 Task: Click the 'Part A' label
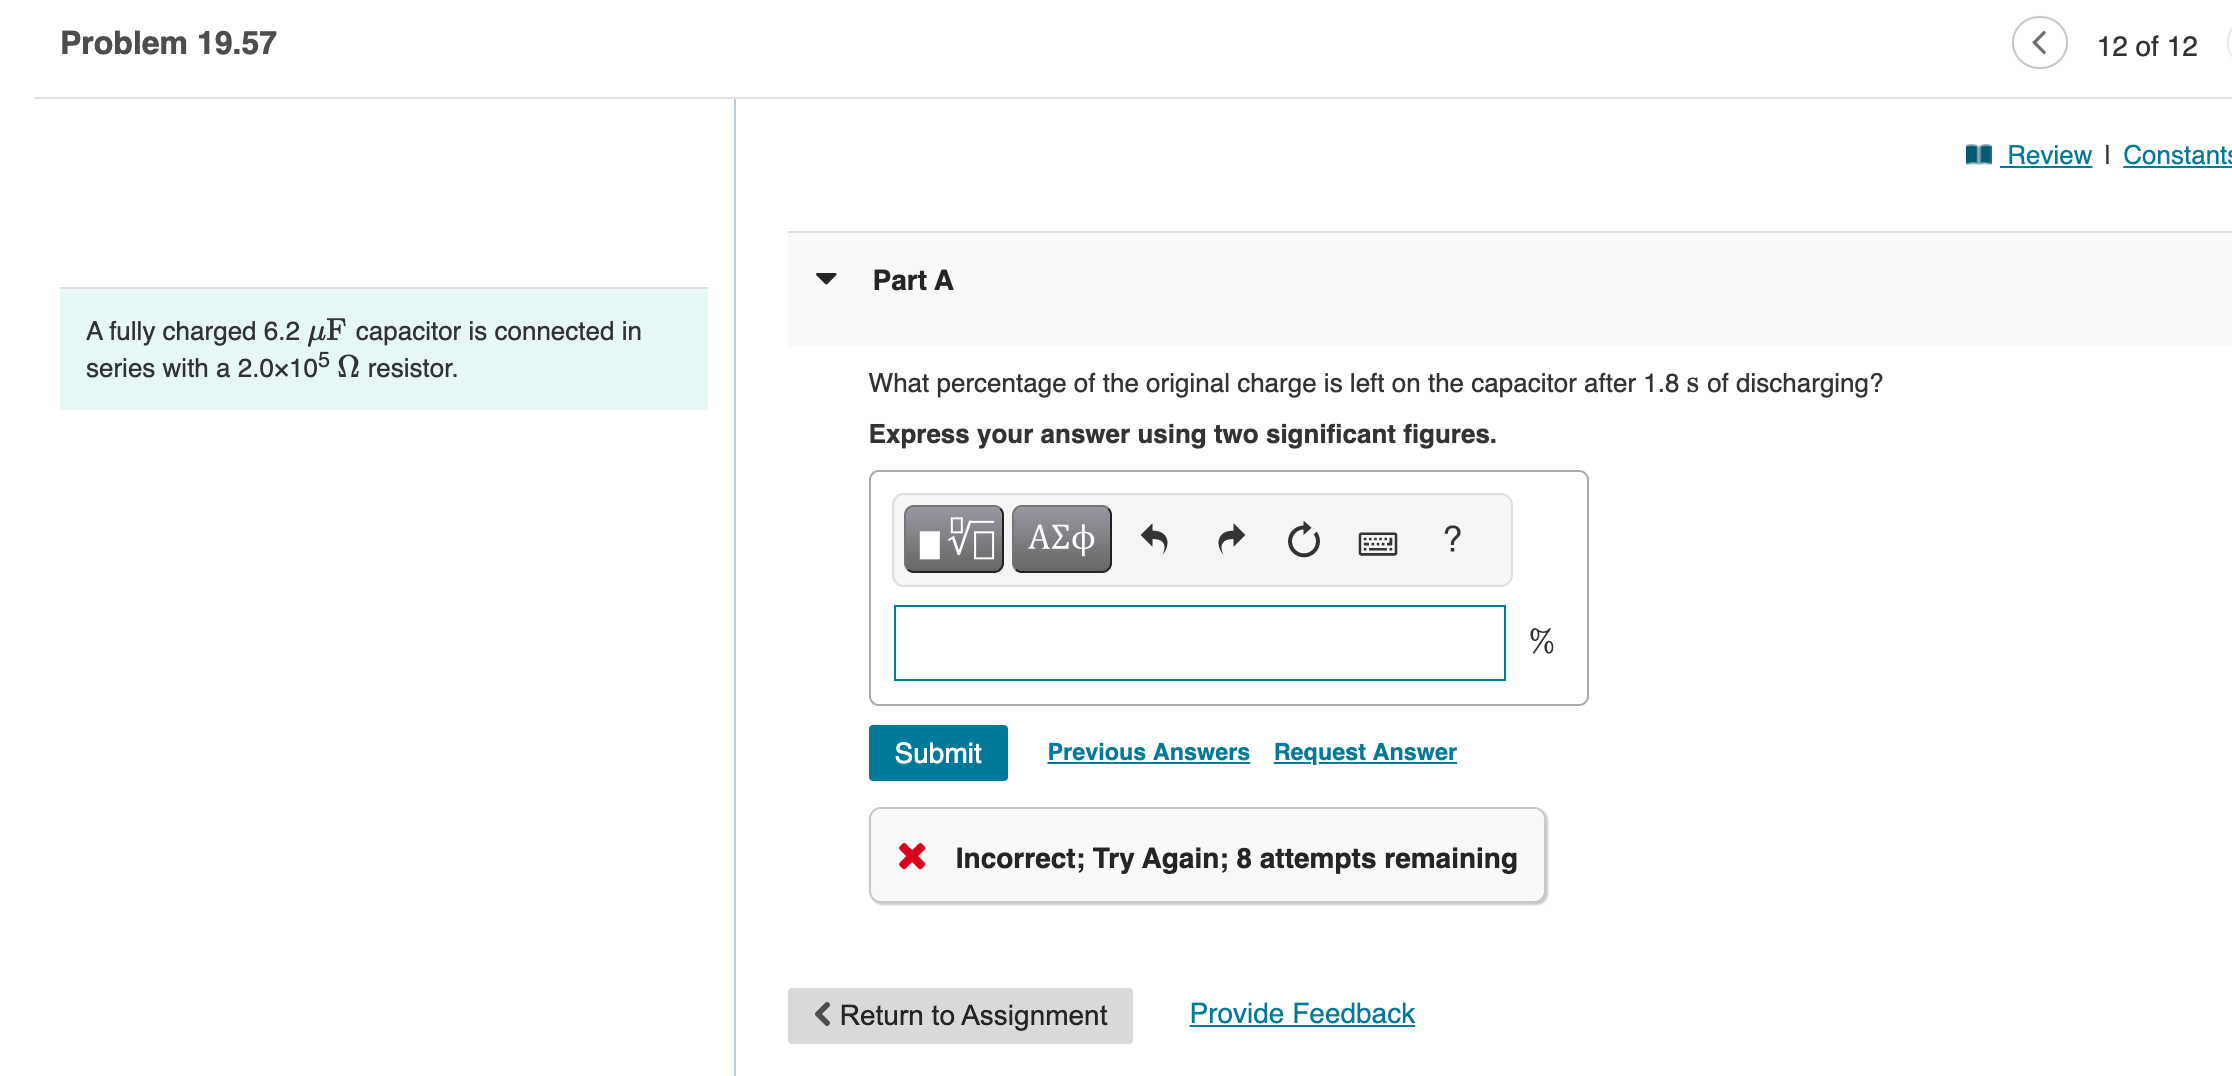913,280
